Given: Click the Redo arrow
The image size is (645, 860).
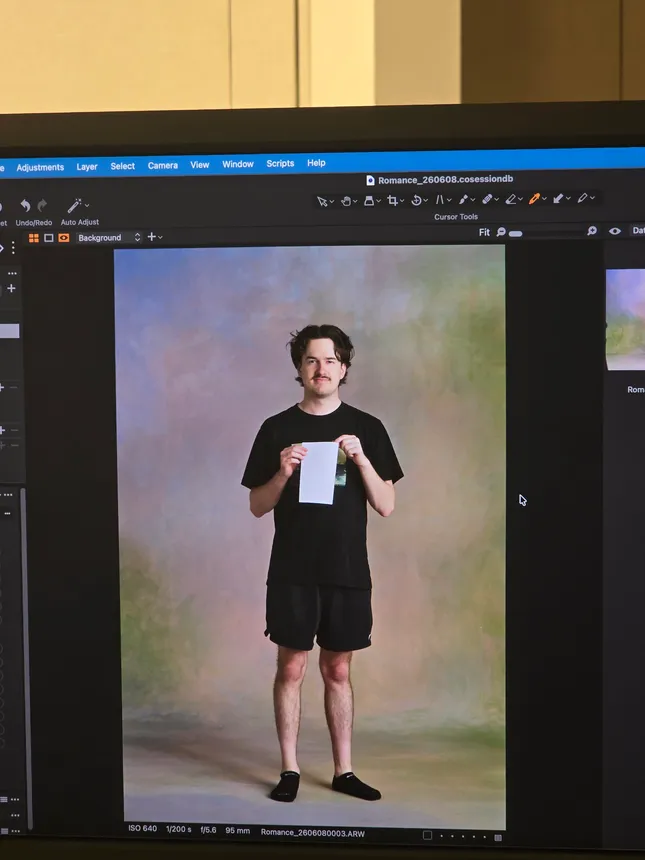Looking at the screenshot, I should pos(42,206).
